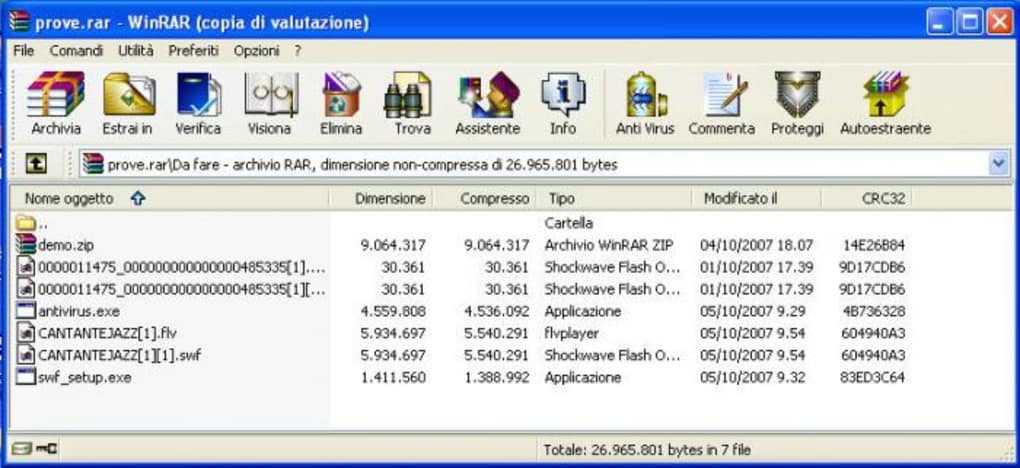The image size is (1020, 468).
Task: Click size value 9.064.317 under Dimensione
Action: (393, 245)
